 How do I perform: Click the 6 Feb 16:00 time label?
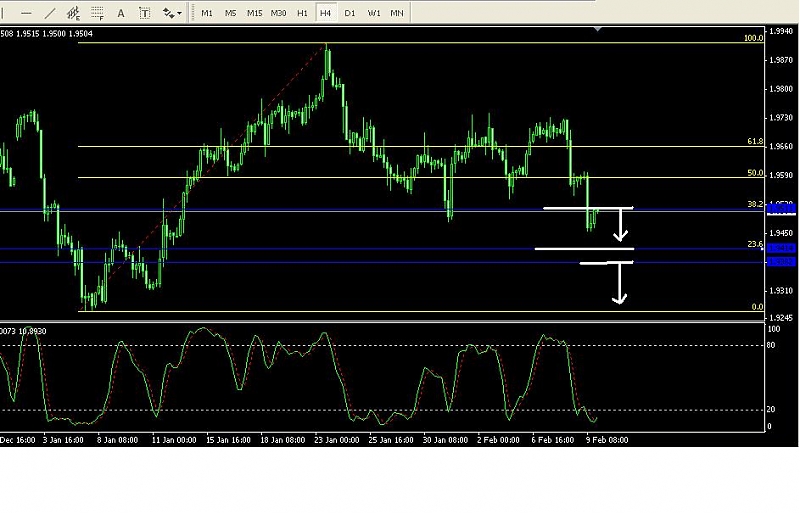(553, 440)
